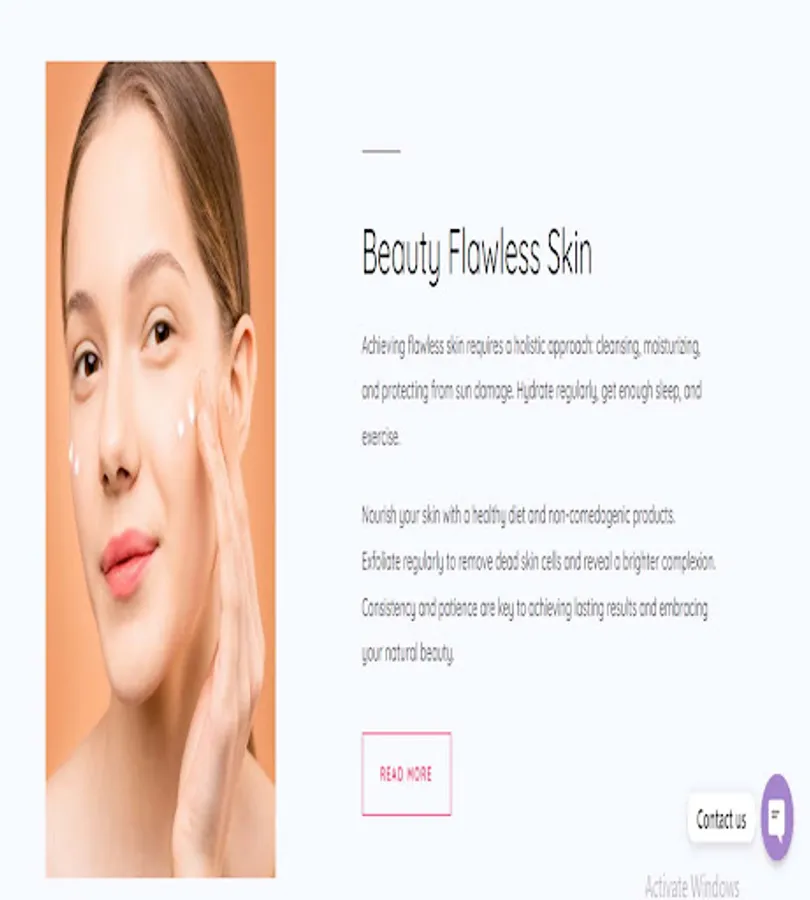Image resolution: width=810 pixels, height=900 pixels.
Task: Click the READ MORE button
Action: 406,774
